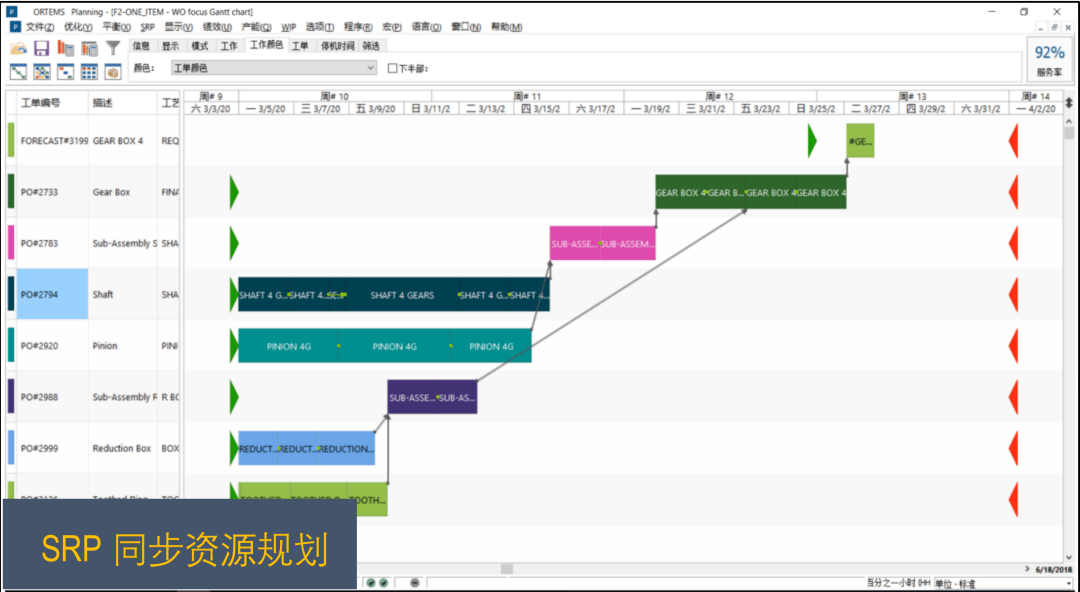Screen dimensions: 1080x592
Task: Switch to the 信息 tab
Action: [141, 46]
